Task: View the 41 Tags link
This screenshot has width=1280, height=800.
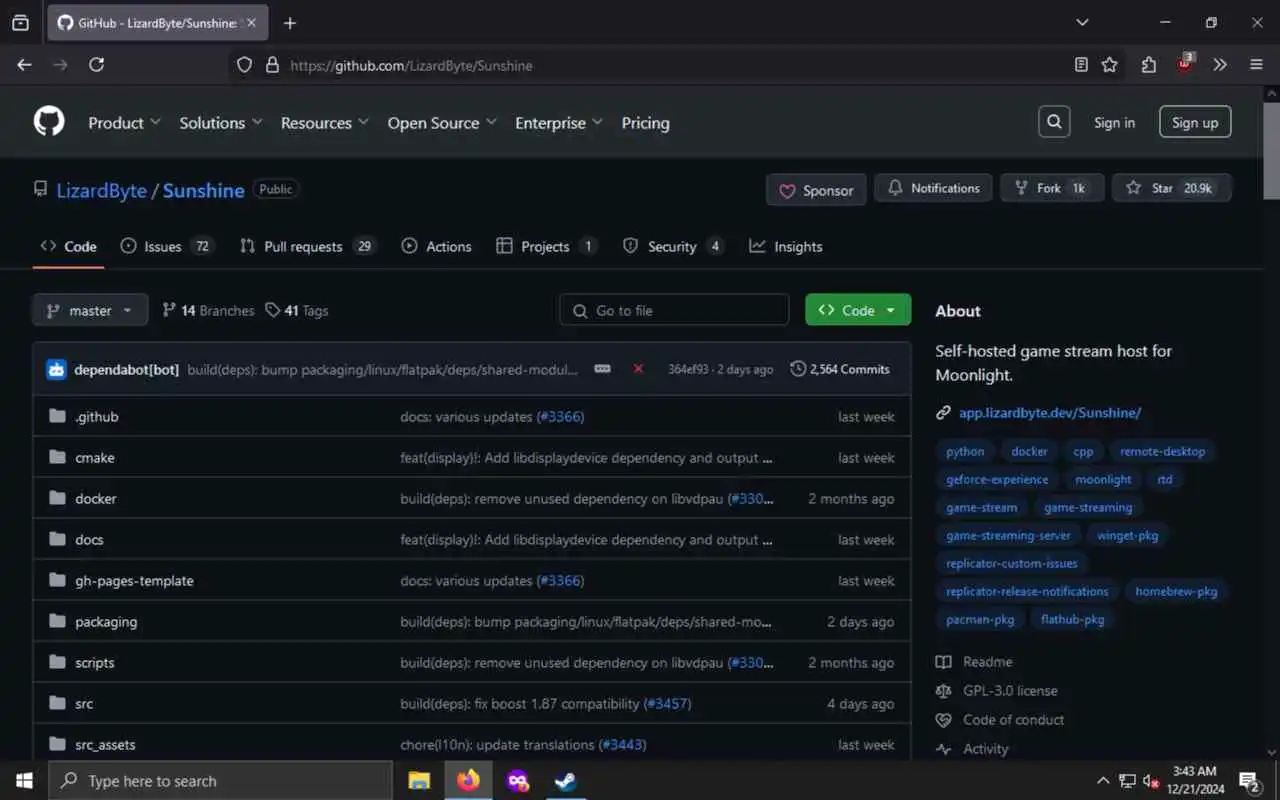Action: 297,310
